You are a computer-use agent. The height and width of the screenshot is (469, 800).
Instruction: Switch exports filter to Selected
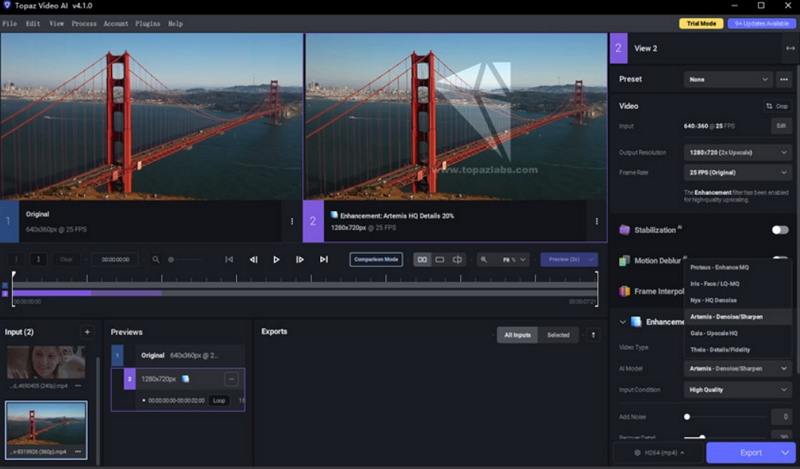(x=558, y=335)
